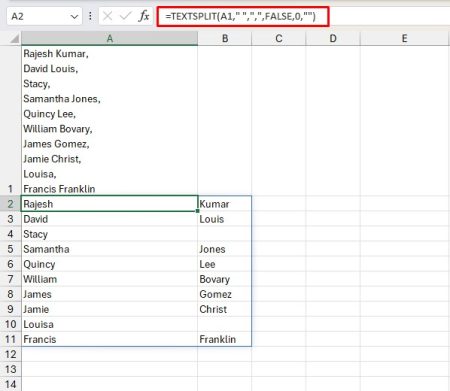
Task: Click the cell containing Stacy in row 4
Action: (109, 234)
